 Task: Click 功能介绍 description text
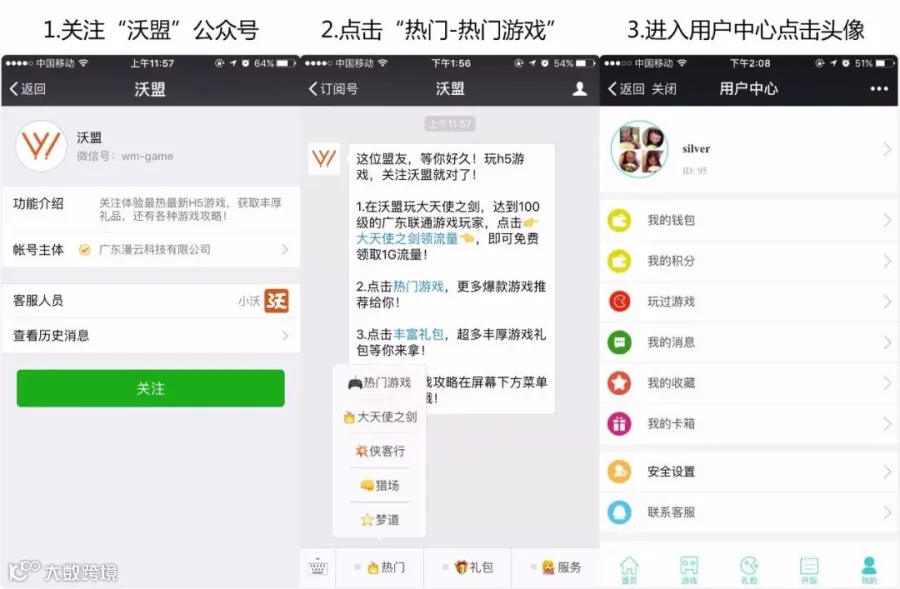(x=191, y=210)
